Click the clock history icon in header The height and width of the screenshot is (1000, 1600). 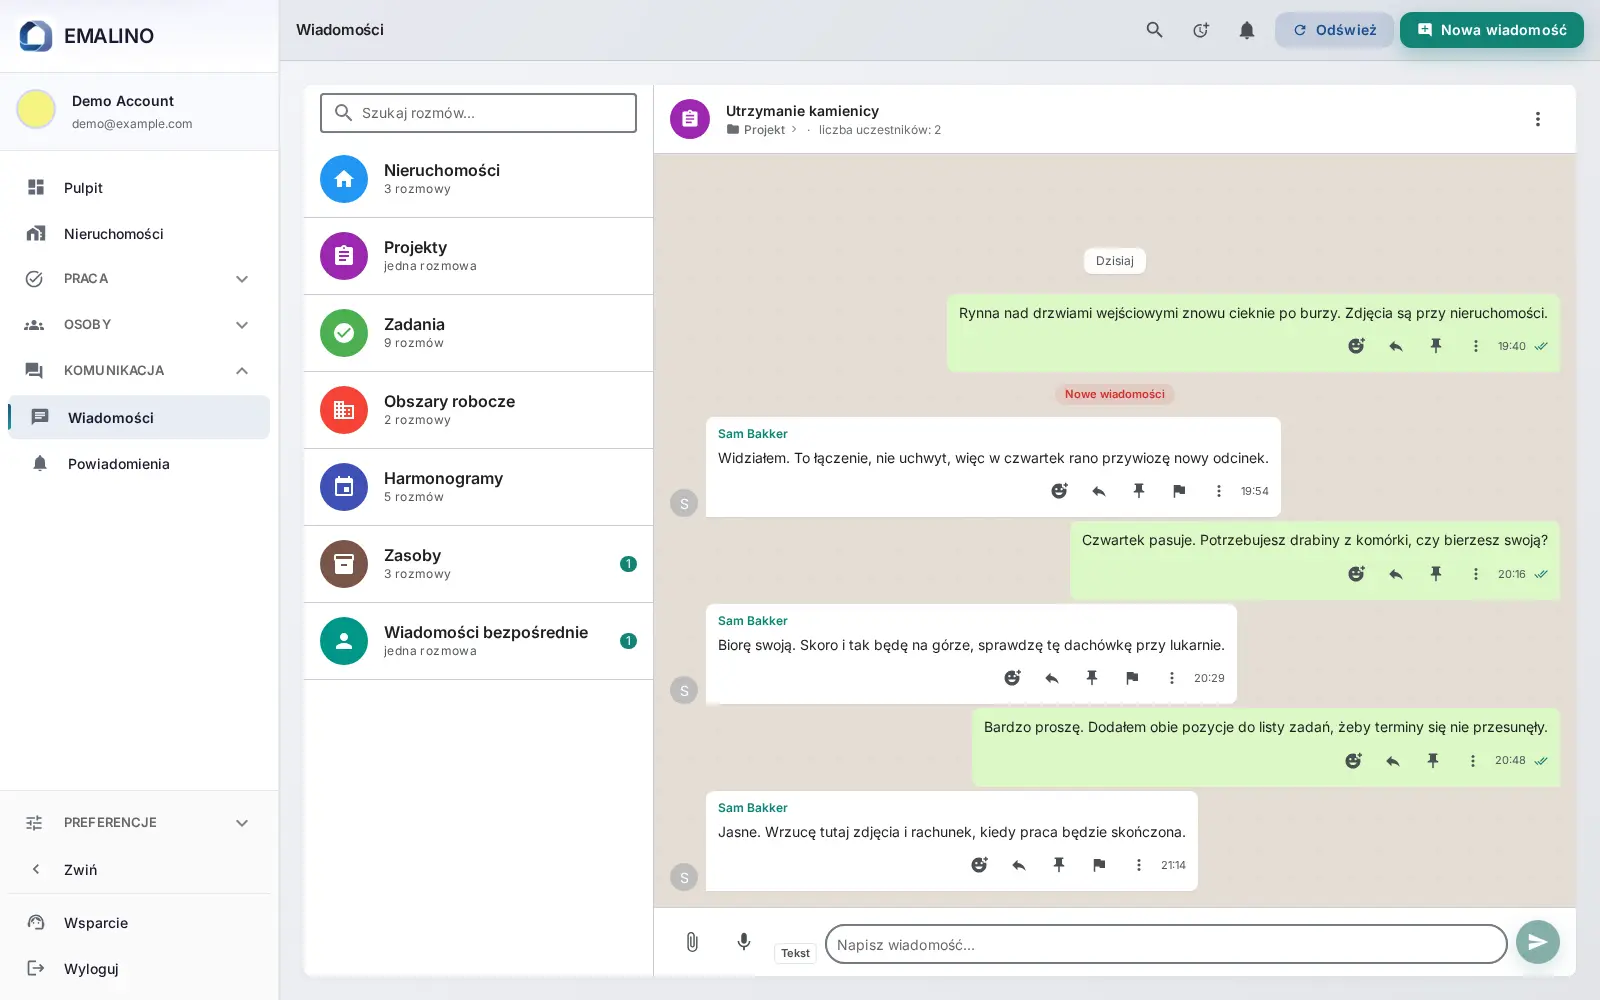pyautogui.click(x=1200, y=30)
